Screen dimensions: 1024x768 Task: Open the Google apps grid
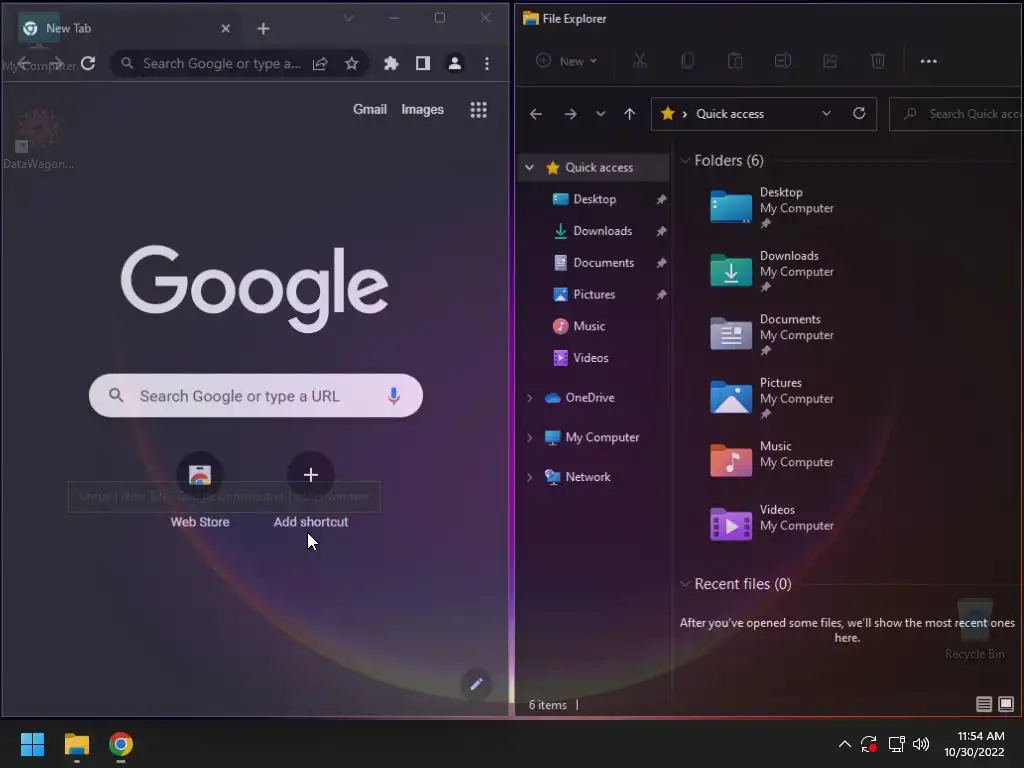point(479,110)
